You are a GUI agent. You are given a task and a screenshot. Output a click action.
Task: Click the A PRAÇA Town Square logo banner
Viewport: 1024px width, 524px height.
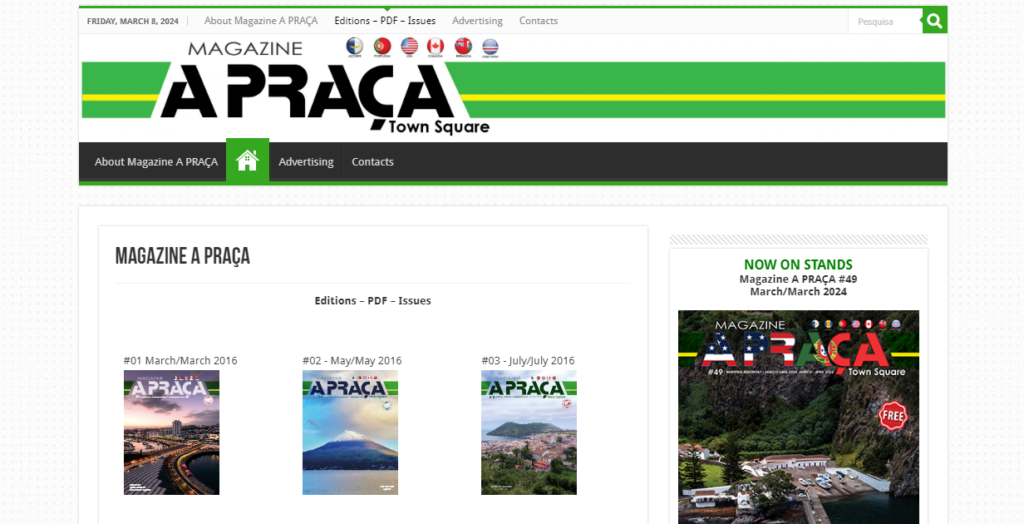tap(513, 87)
